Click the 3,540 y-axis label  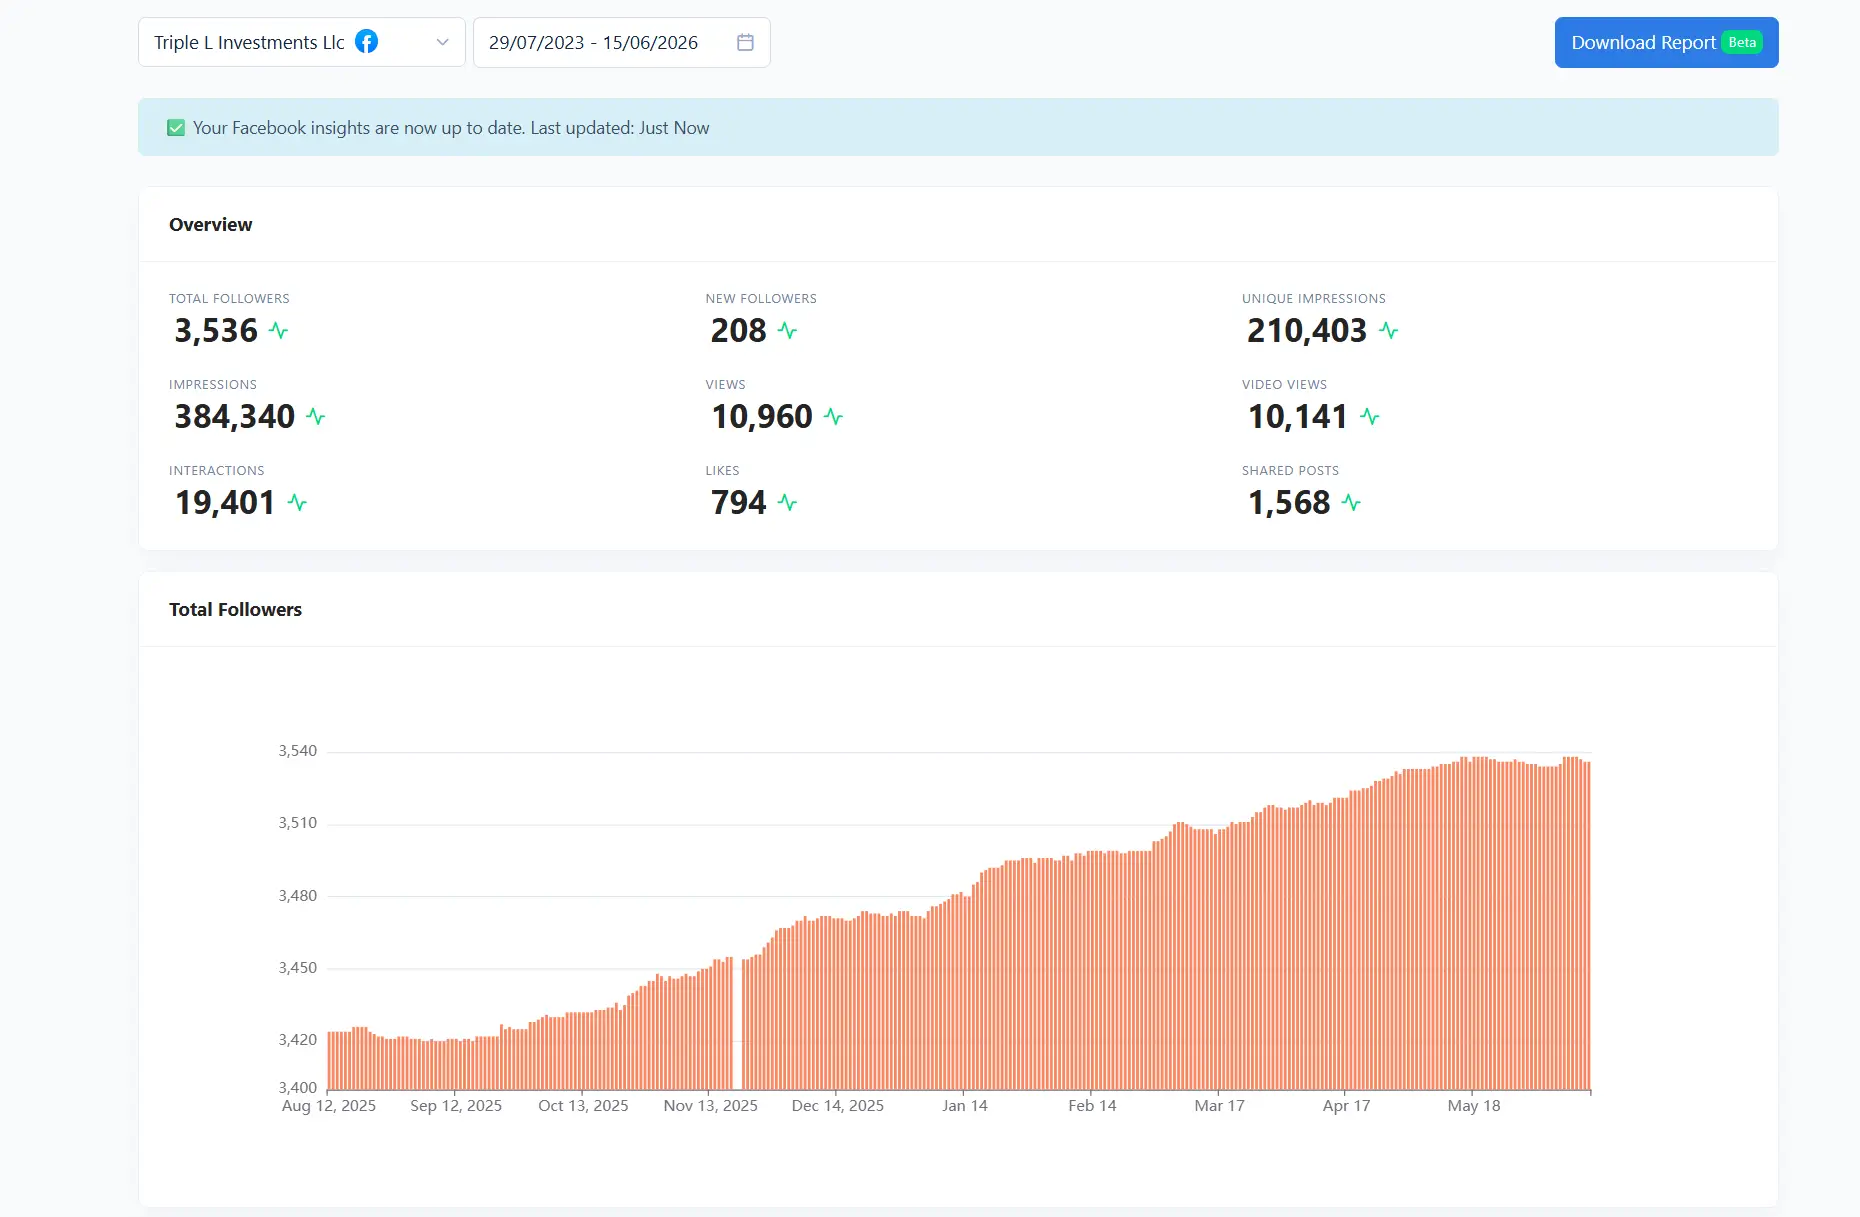[298, 751]
